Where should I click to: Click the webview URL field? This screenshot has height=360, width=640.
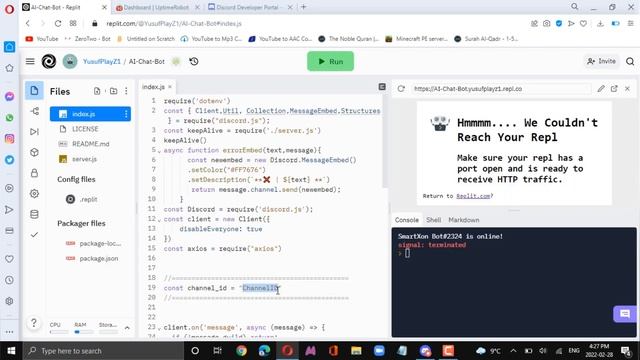[x=501, y=89]
